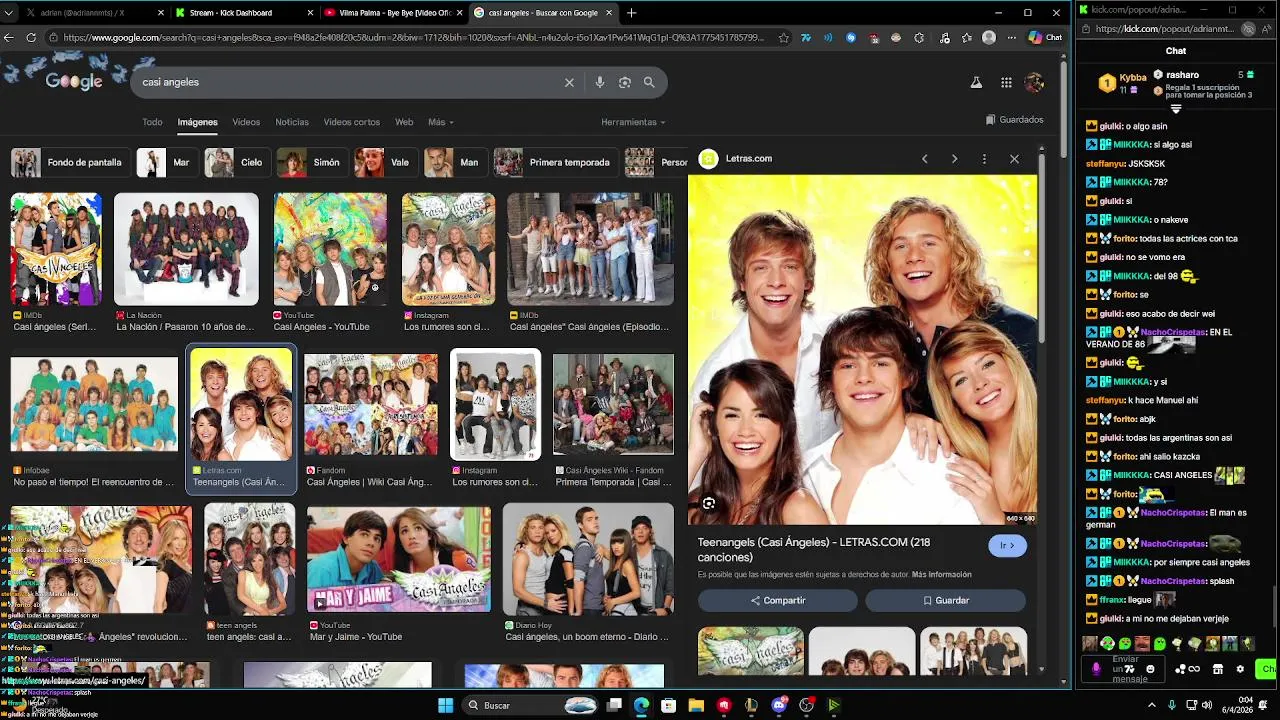The width and height of the screenshot is (1280, 720).
Task: Open Mar y Jaime YouTube thumbnail
Action: (x=399, y=559)
